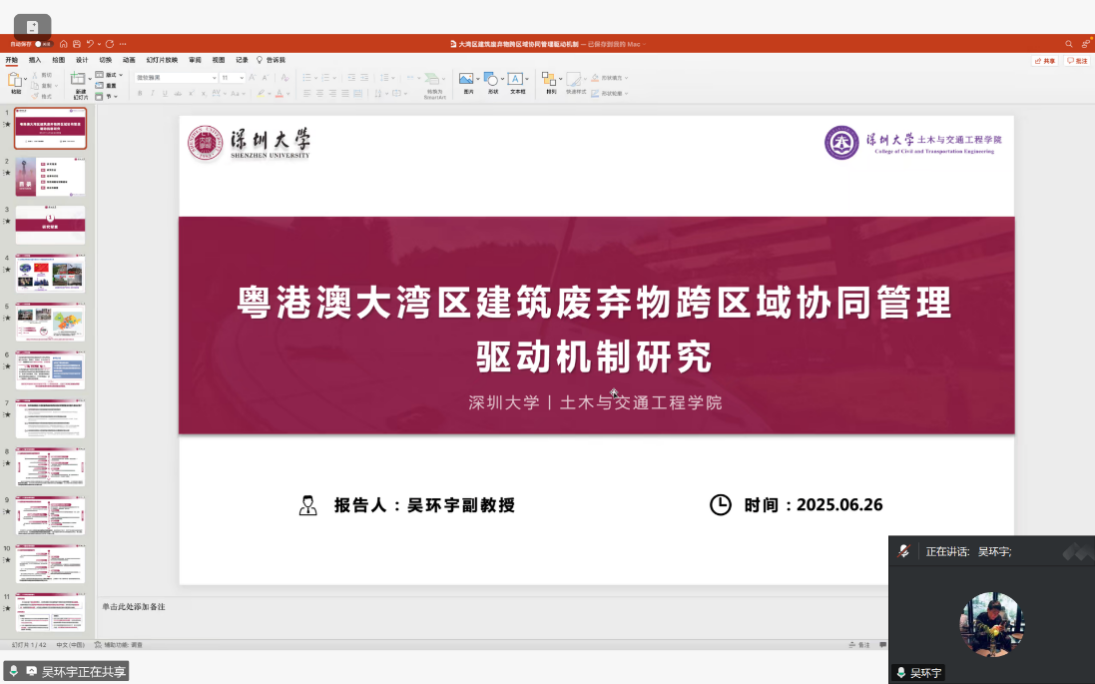Select slide 5 thumbnail in the panel
Image resolution: width=1095 pixels, height=684 pixels.
pos(50,322)
